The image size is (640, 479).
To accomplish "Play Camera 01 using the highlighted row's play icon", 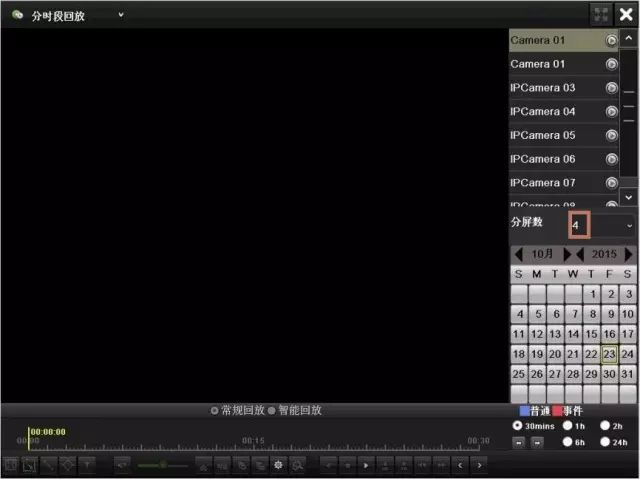I will point(611,40).
